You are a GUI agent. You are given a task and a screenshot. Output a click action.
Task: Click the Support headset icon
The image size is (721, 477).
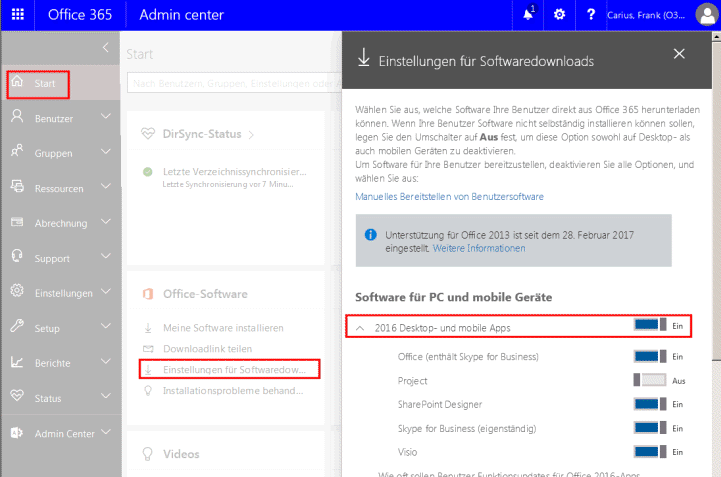[x=17, y=256]
